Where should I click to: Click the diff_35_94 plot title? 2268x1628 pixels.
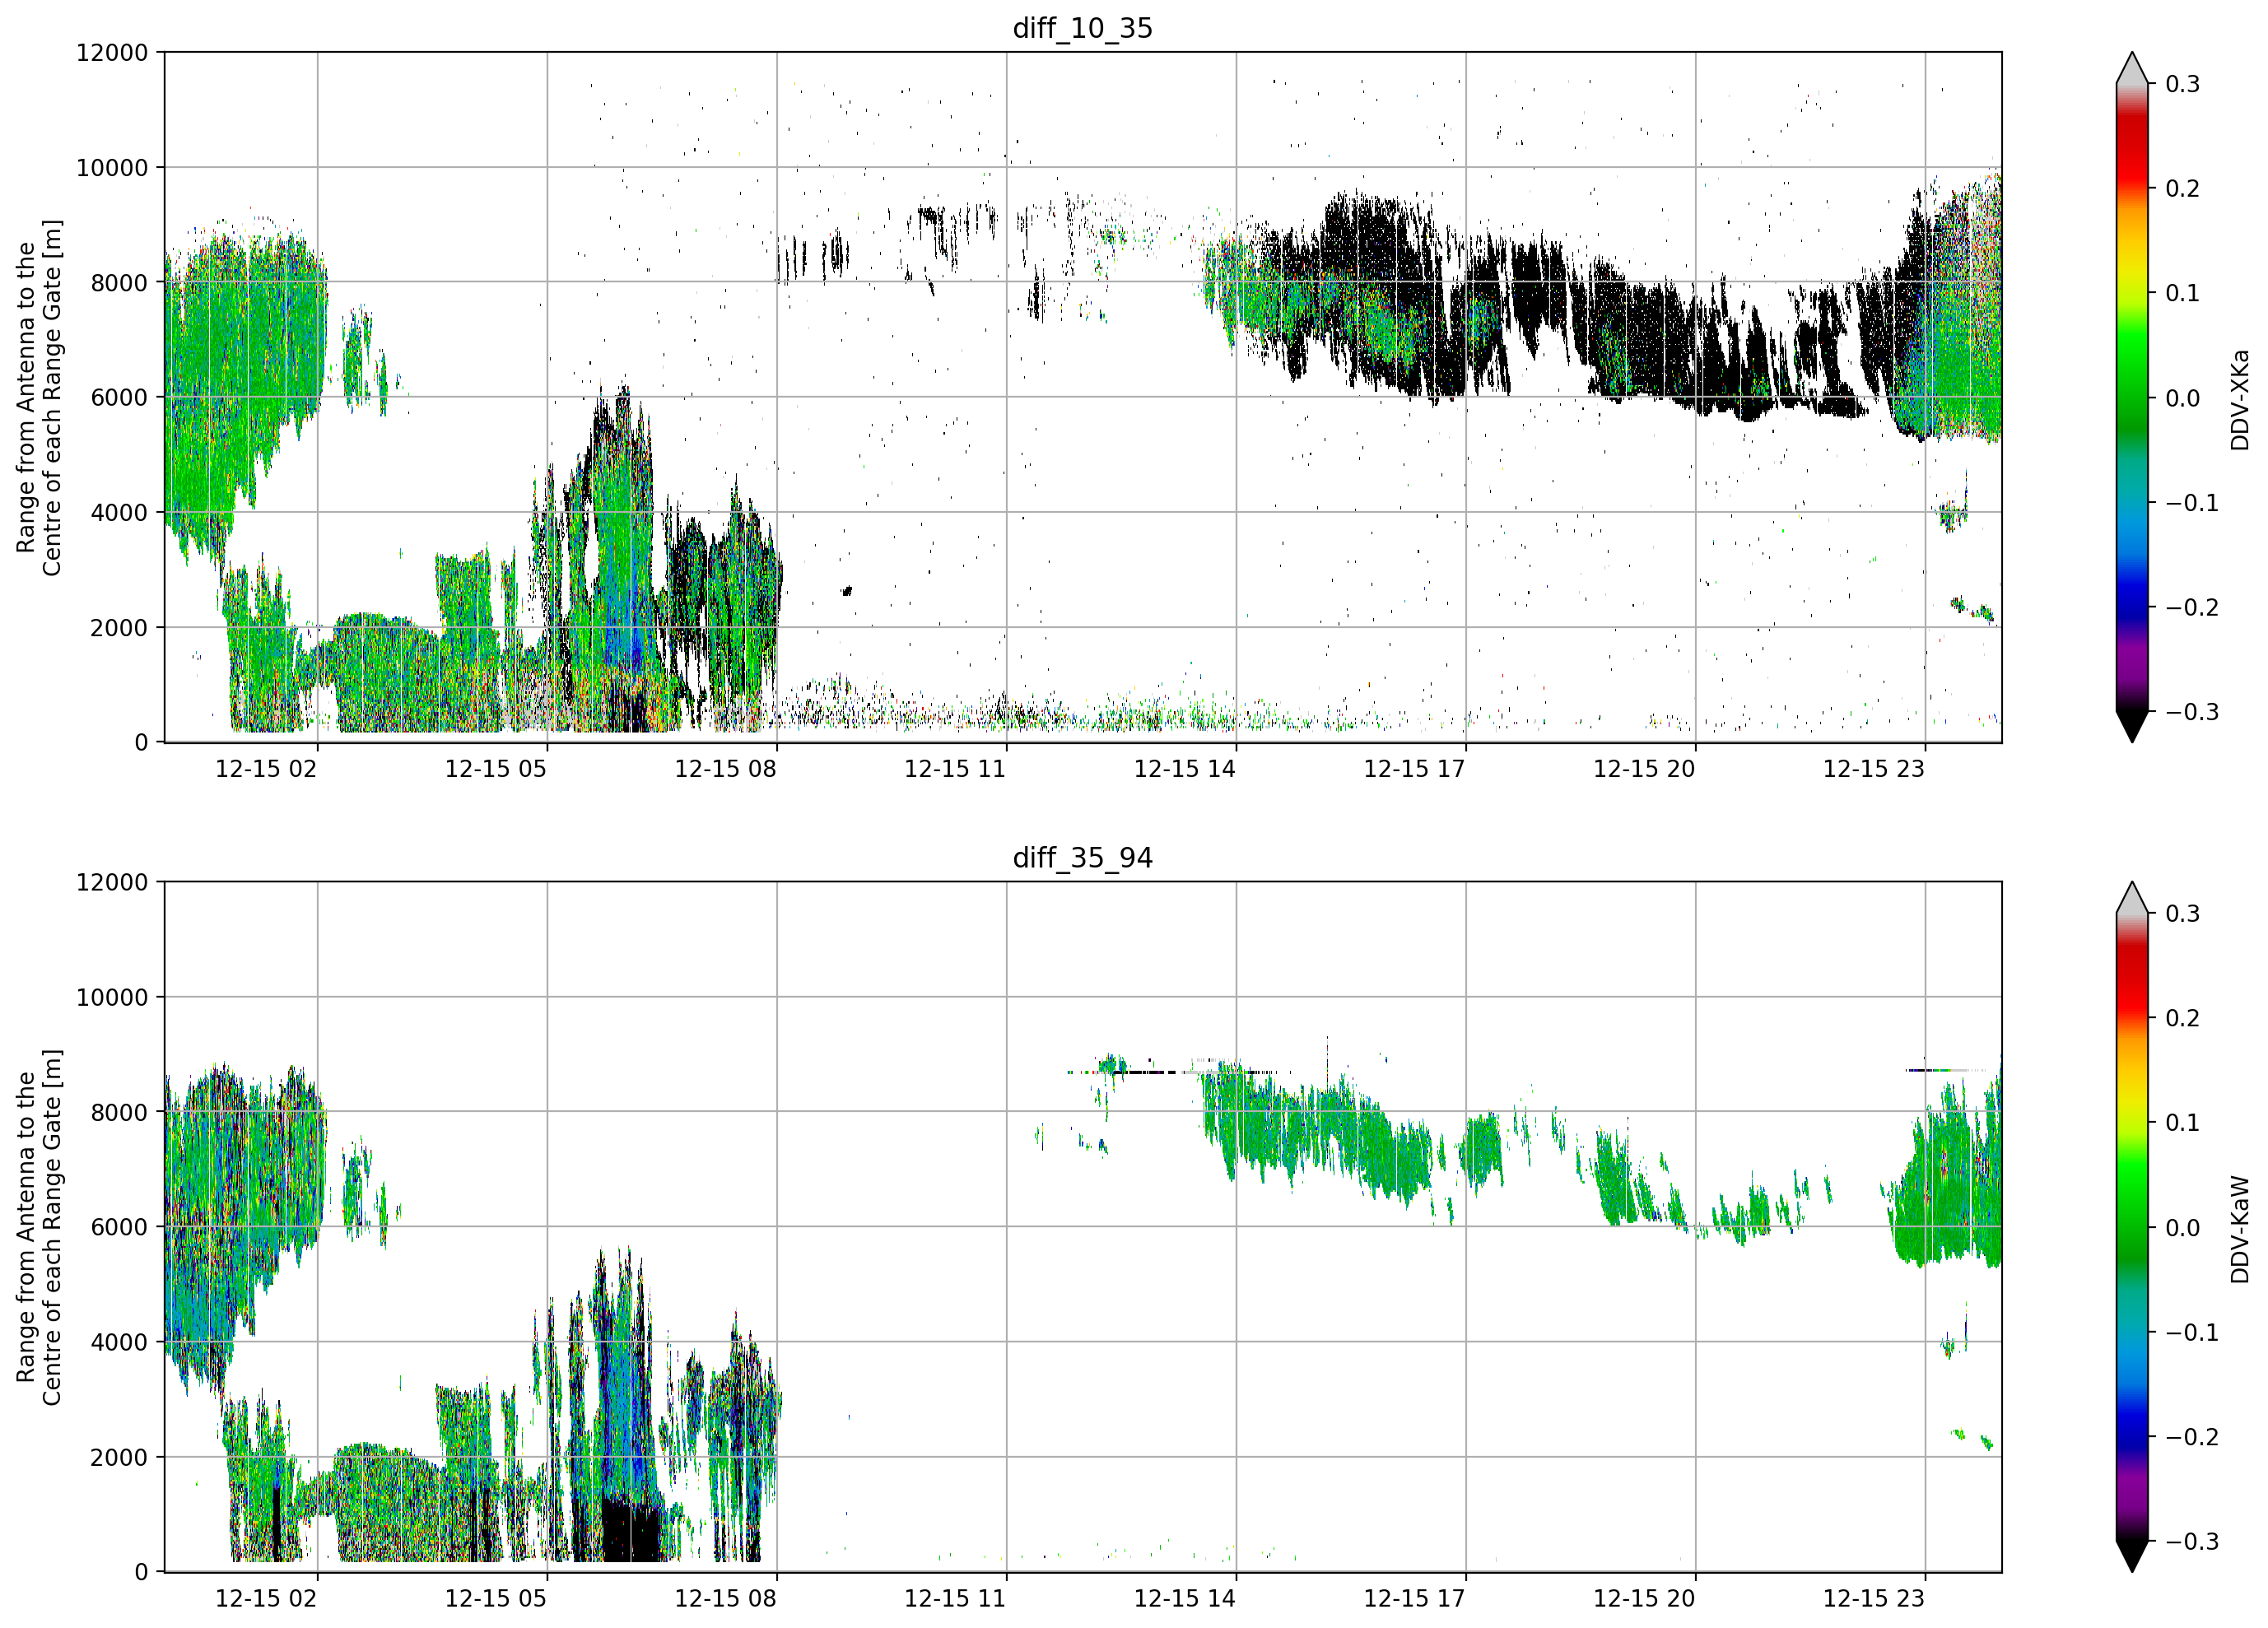[1082, 858]
